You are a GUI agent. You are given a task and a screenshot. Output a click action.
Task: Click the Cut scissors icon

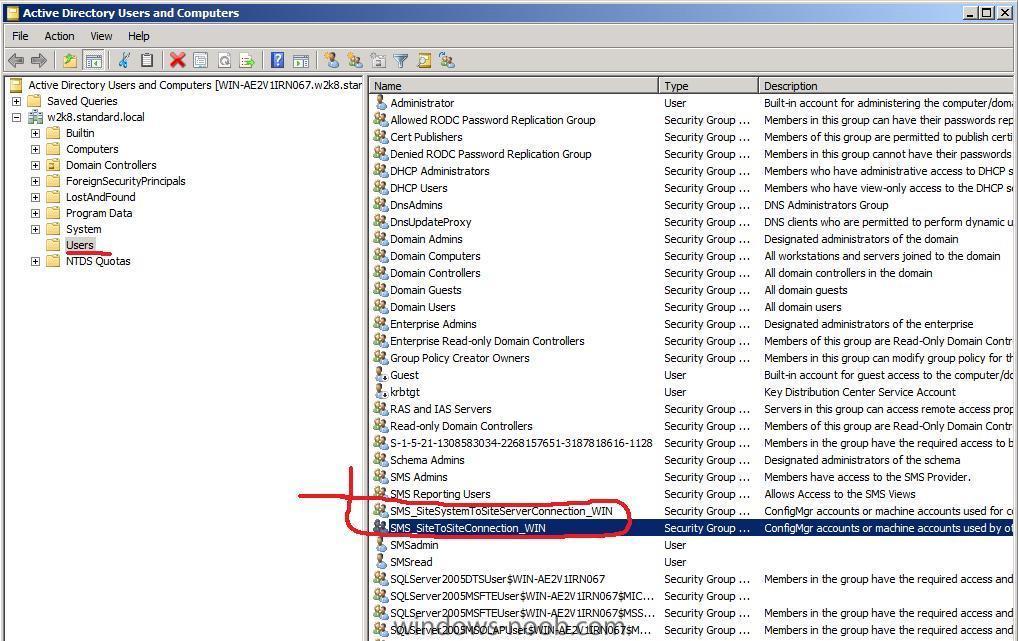click(123, 61)
